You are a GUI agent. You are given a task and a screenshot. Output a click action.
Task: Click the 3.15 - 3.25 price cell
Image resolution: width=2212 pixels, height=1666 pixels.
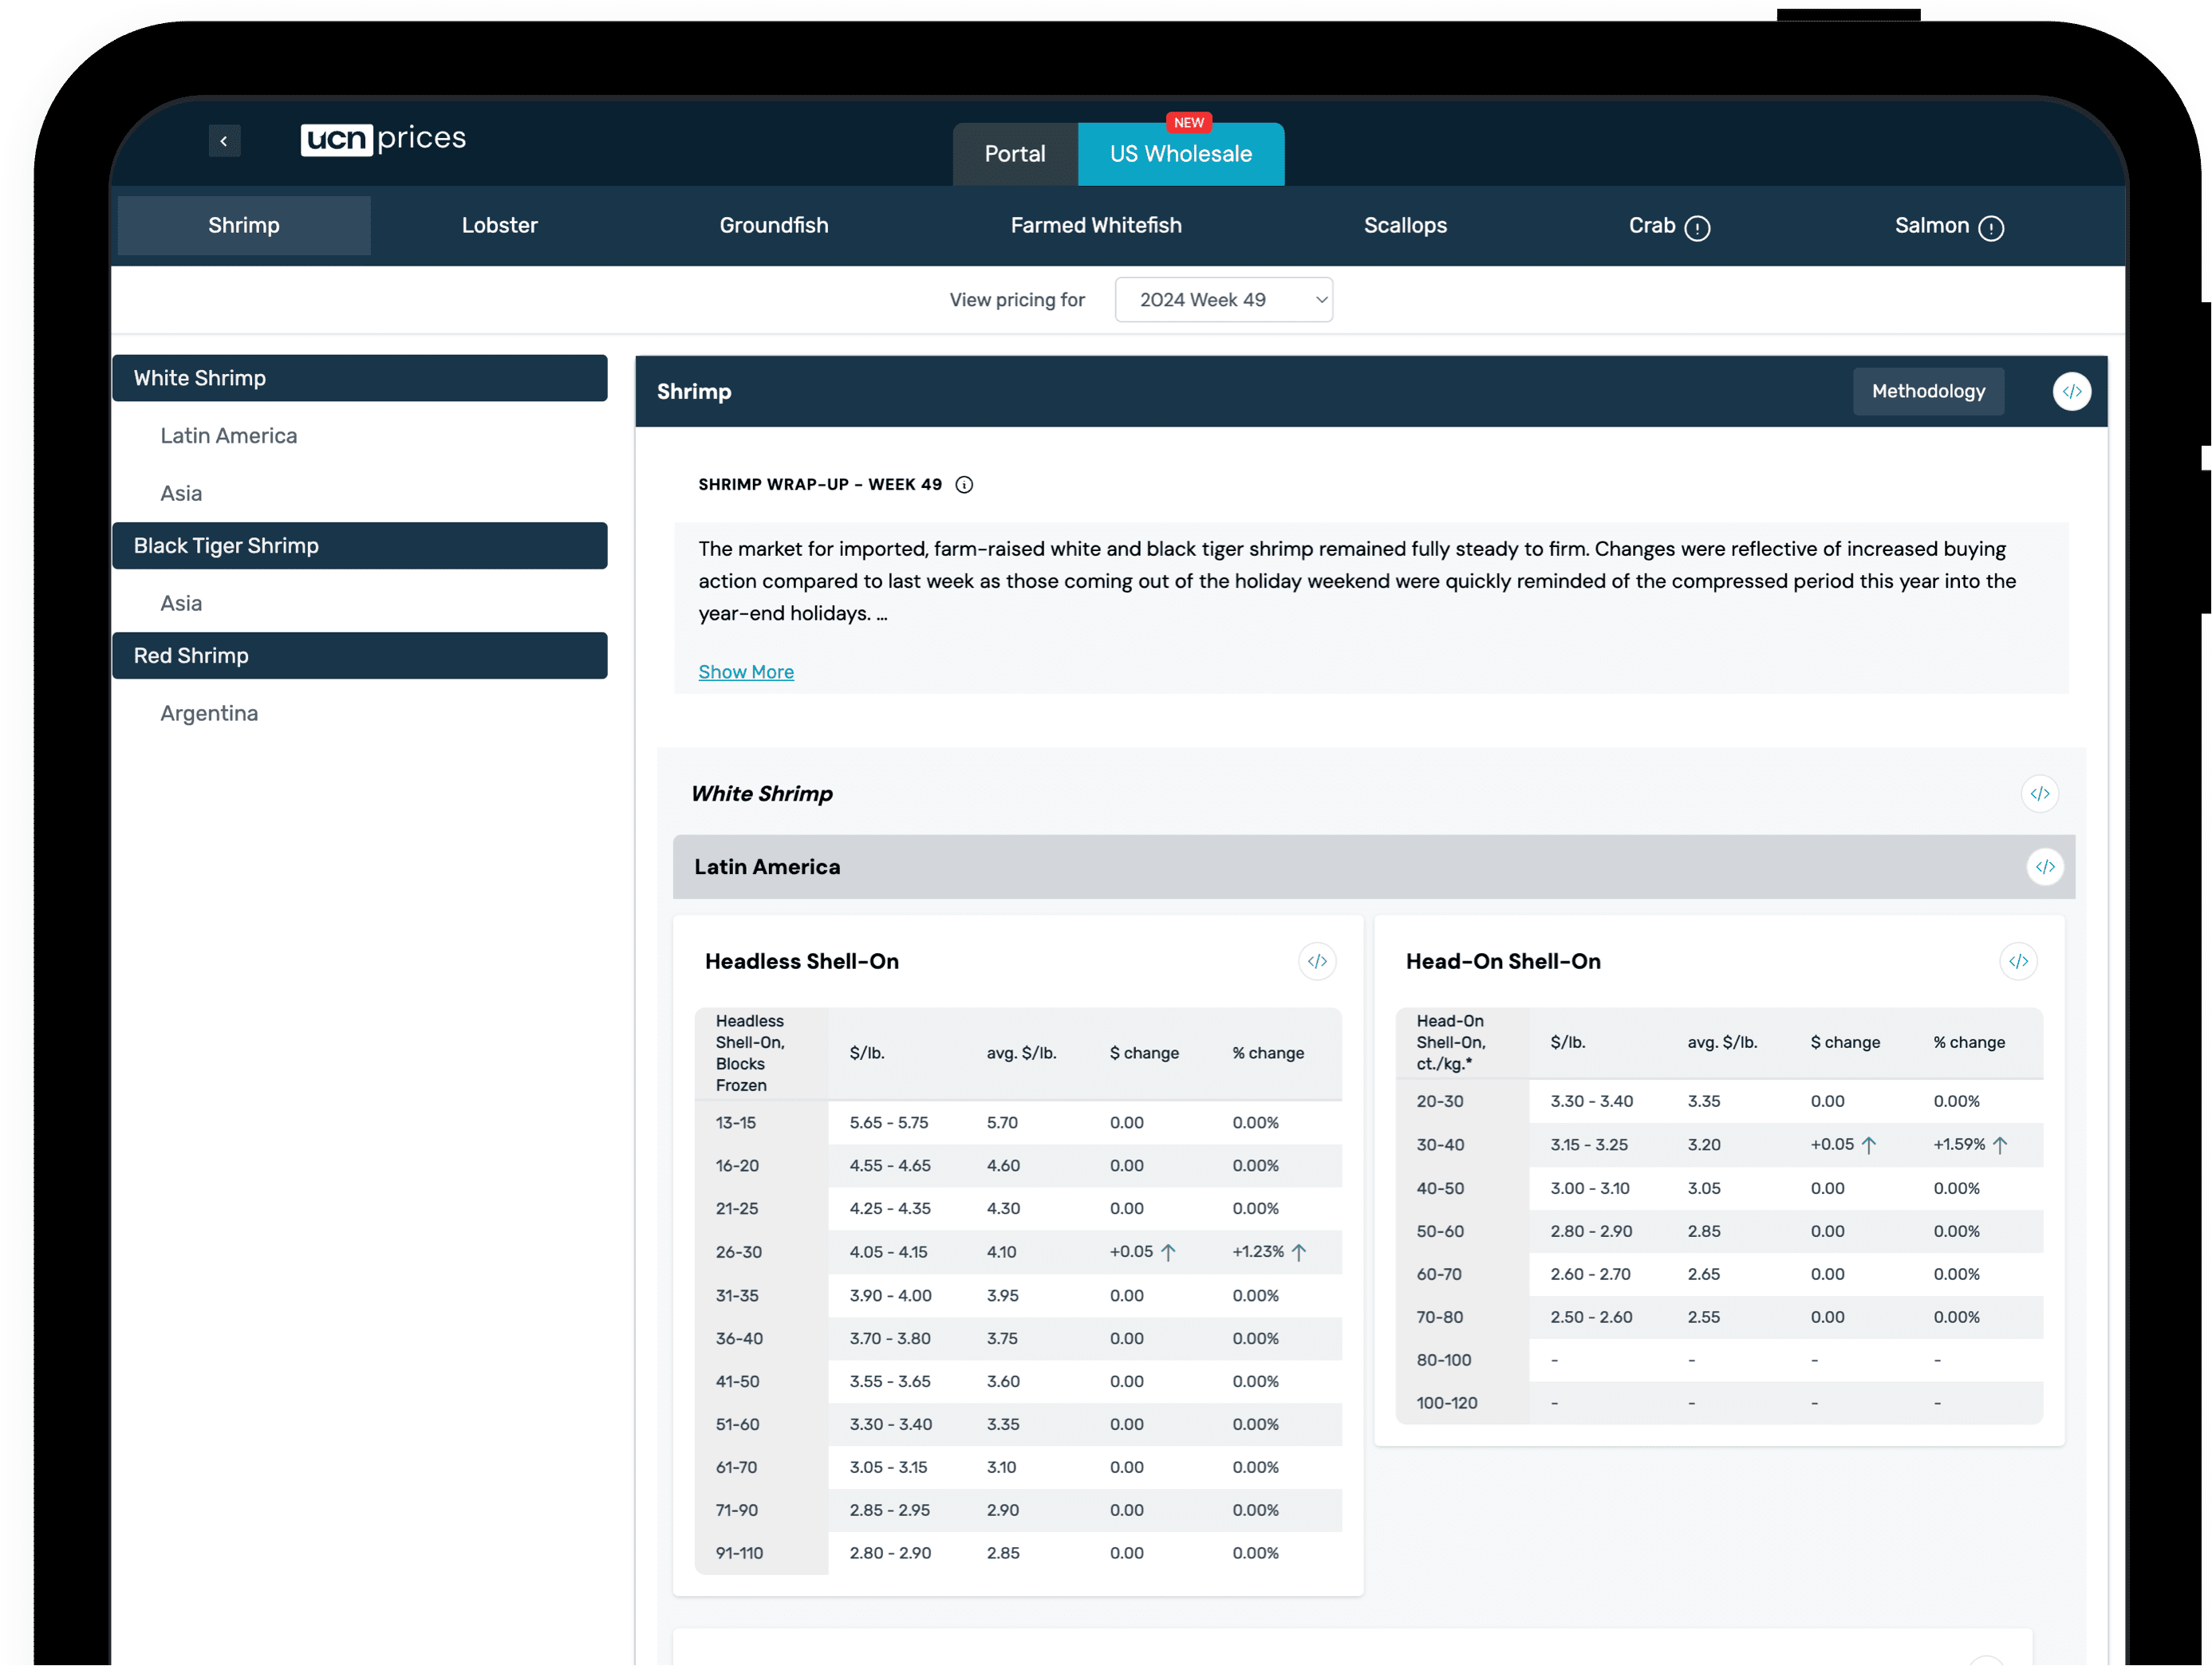pos(1588,1145)
